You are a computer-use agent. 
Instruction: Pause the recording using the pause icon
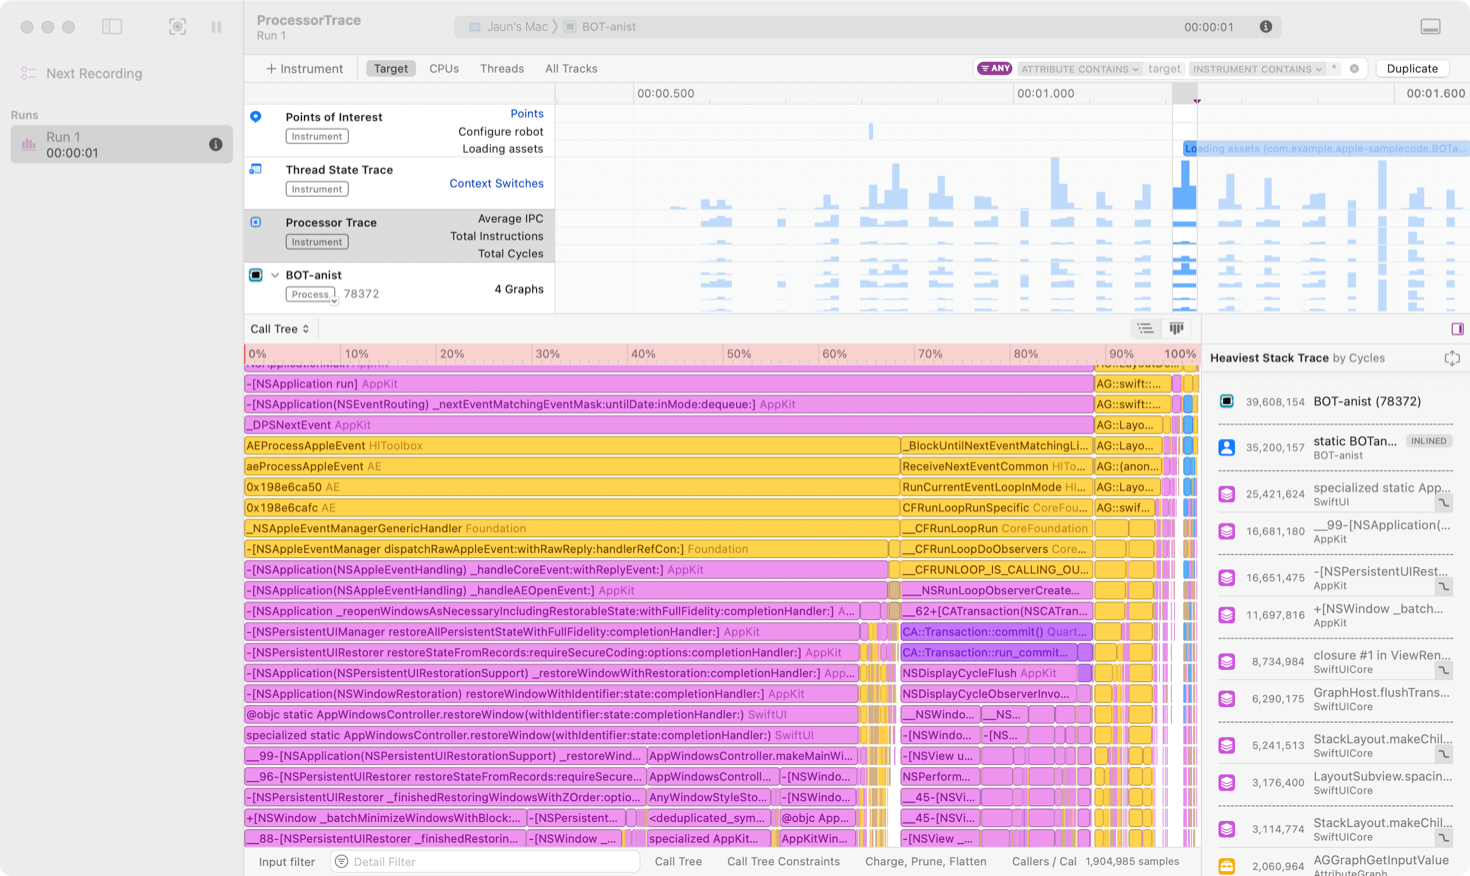[x=216, y=27]
